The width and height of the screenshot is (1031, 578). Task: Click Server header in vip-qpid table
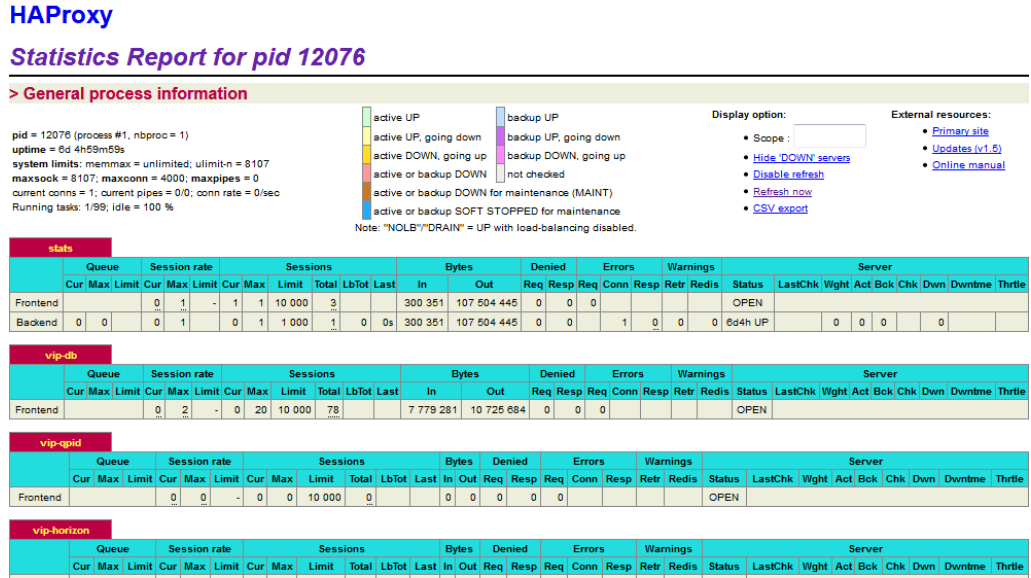pos(865,461)
